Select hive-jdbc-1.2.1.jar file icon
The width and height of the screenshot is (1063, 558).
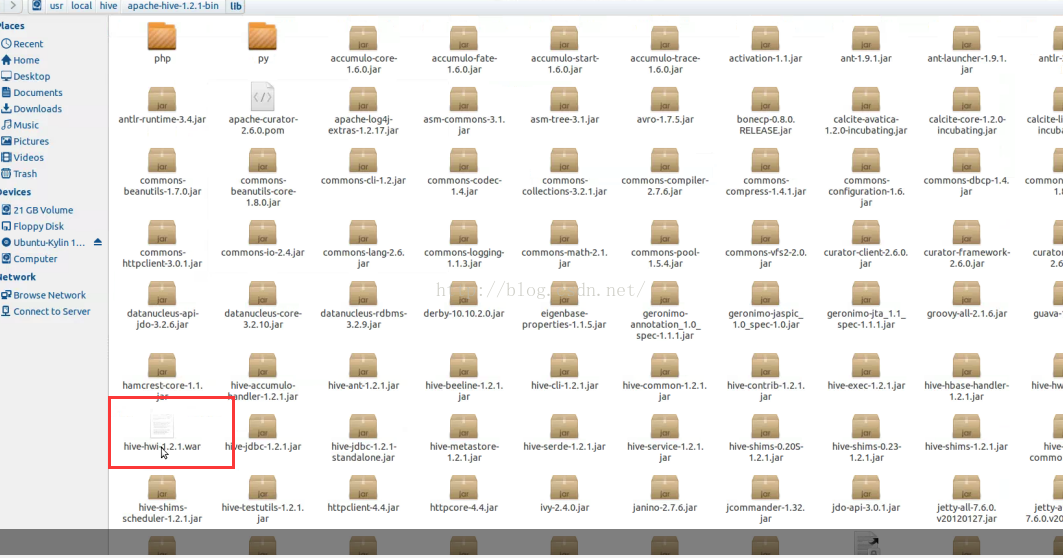pos(262,426)
